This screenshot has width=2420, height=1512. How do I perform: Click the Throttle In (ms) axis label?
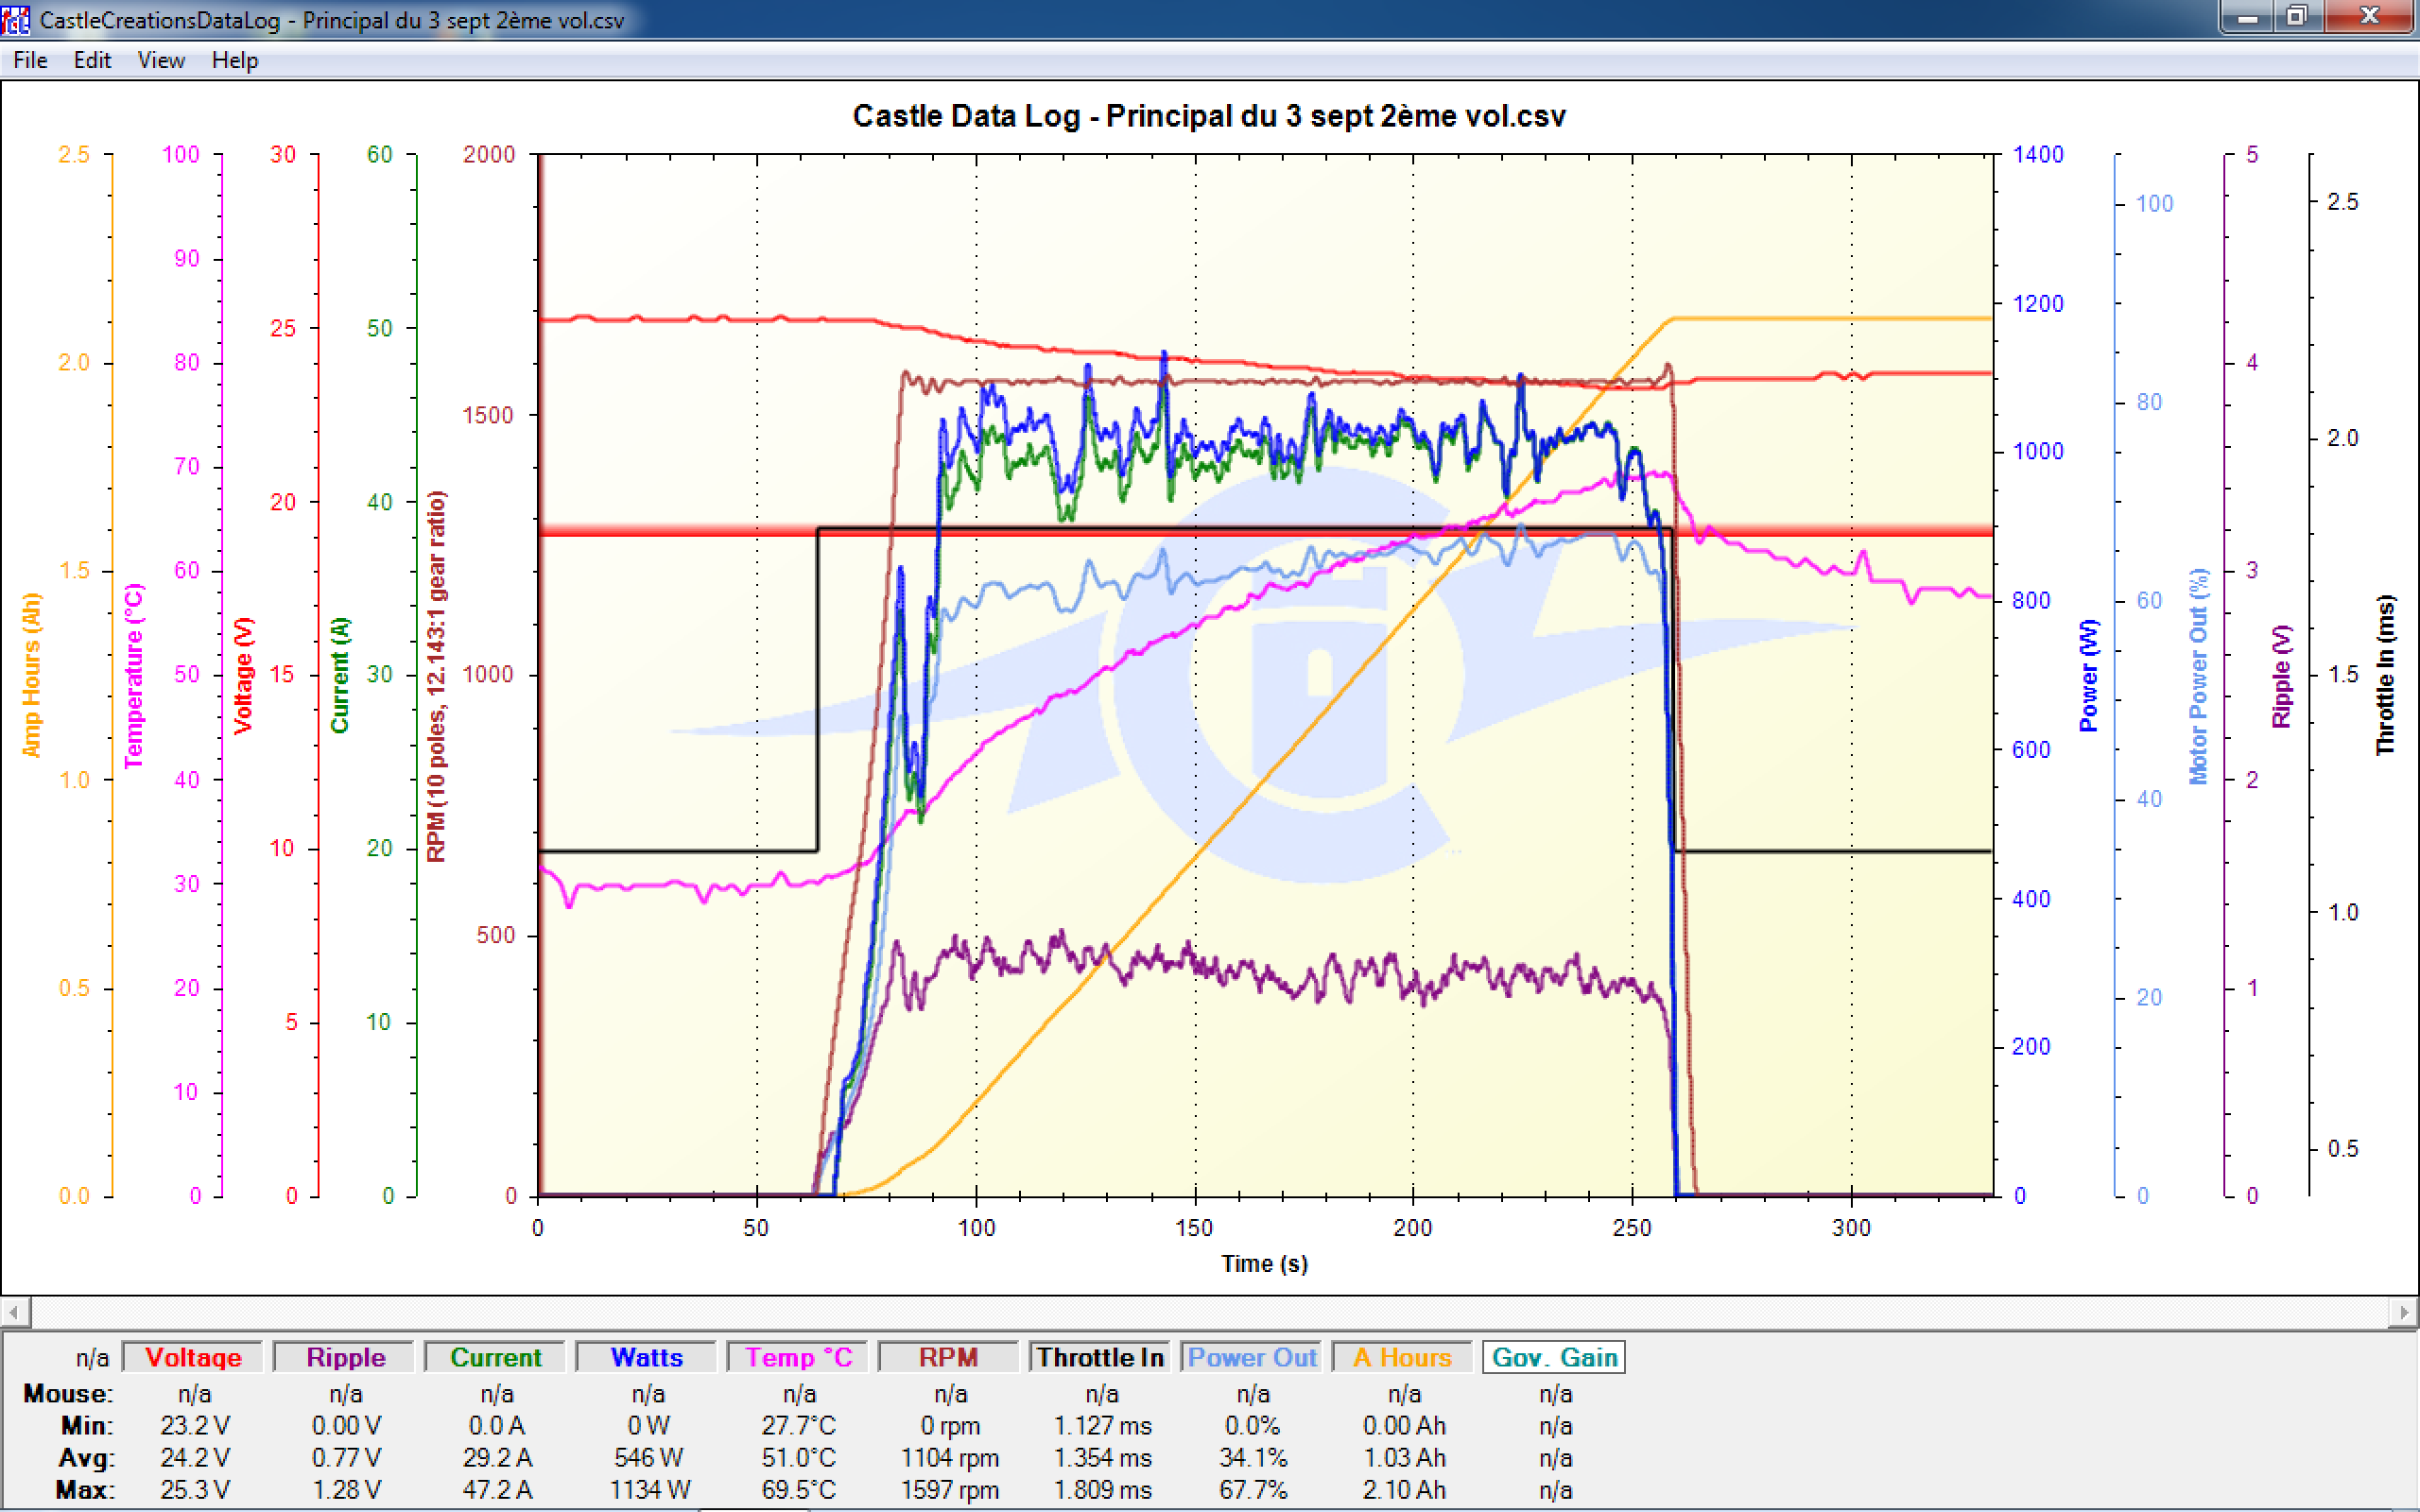pyautogui.click(x=2385, y=675)
